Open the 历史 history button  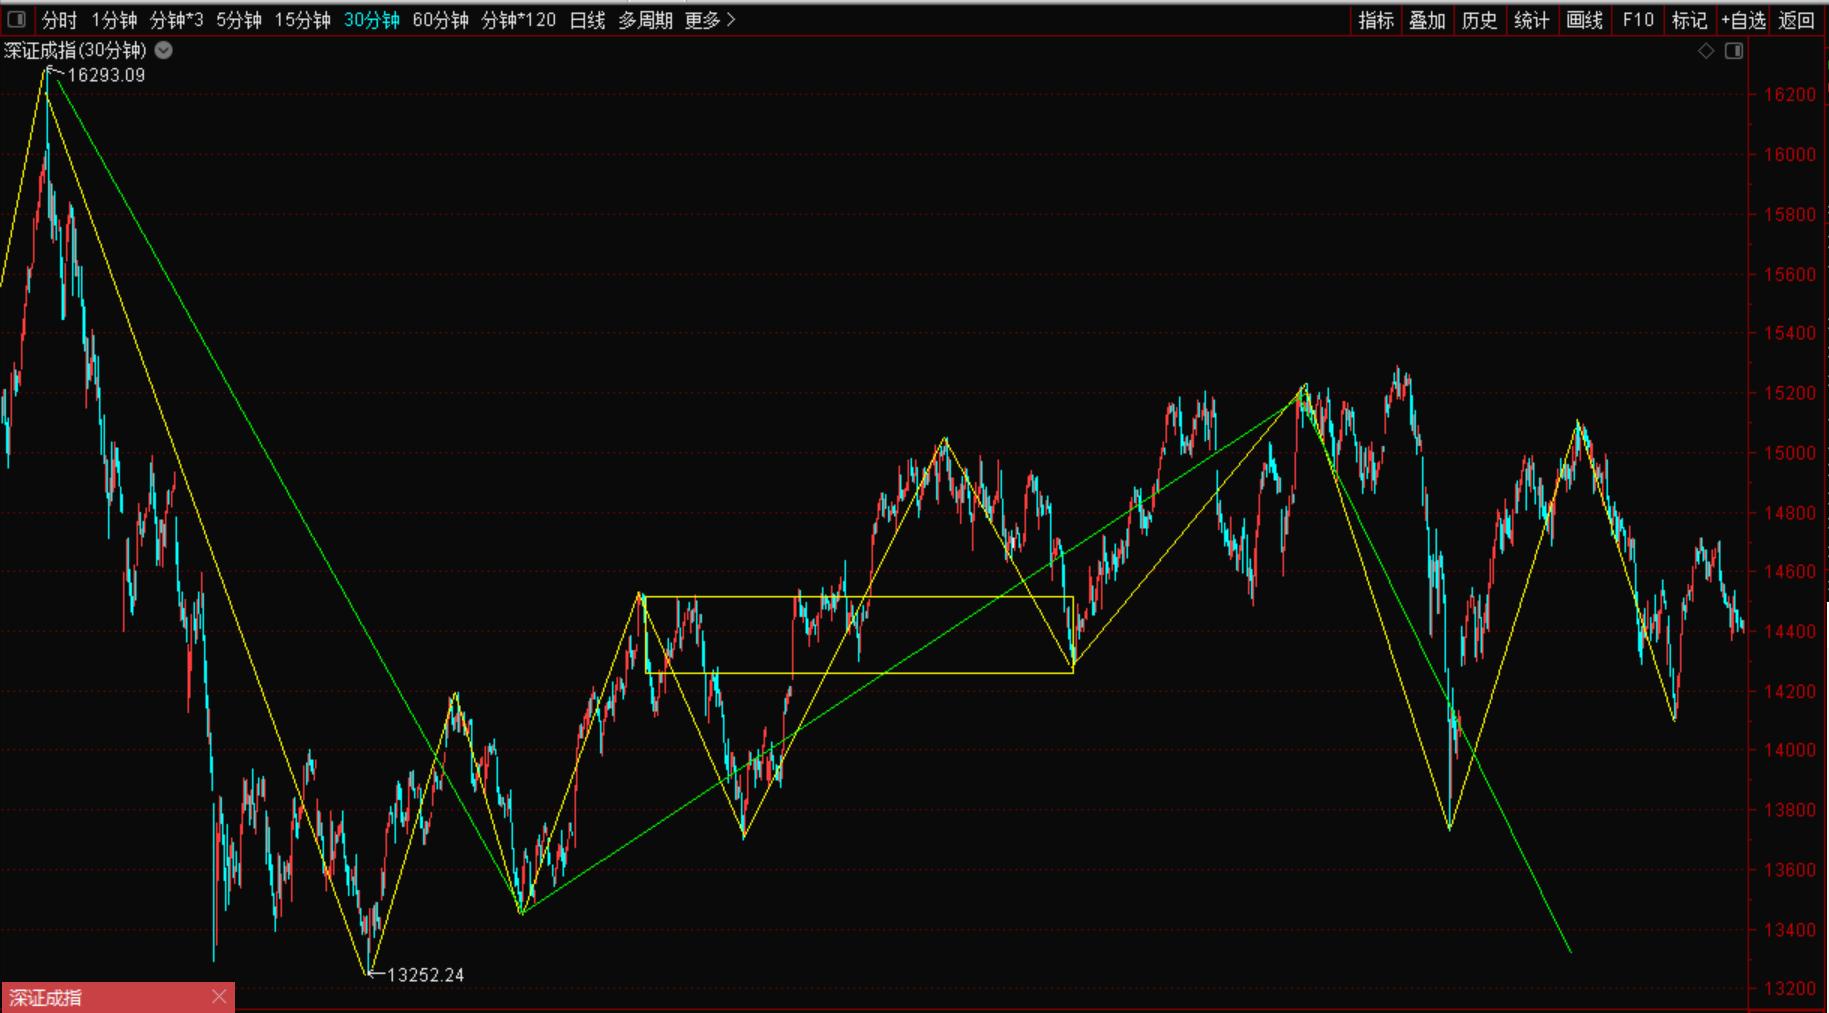pyautogui.click(x=1480, y=20)
